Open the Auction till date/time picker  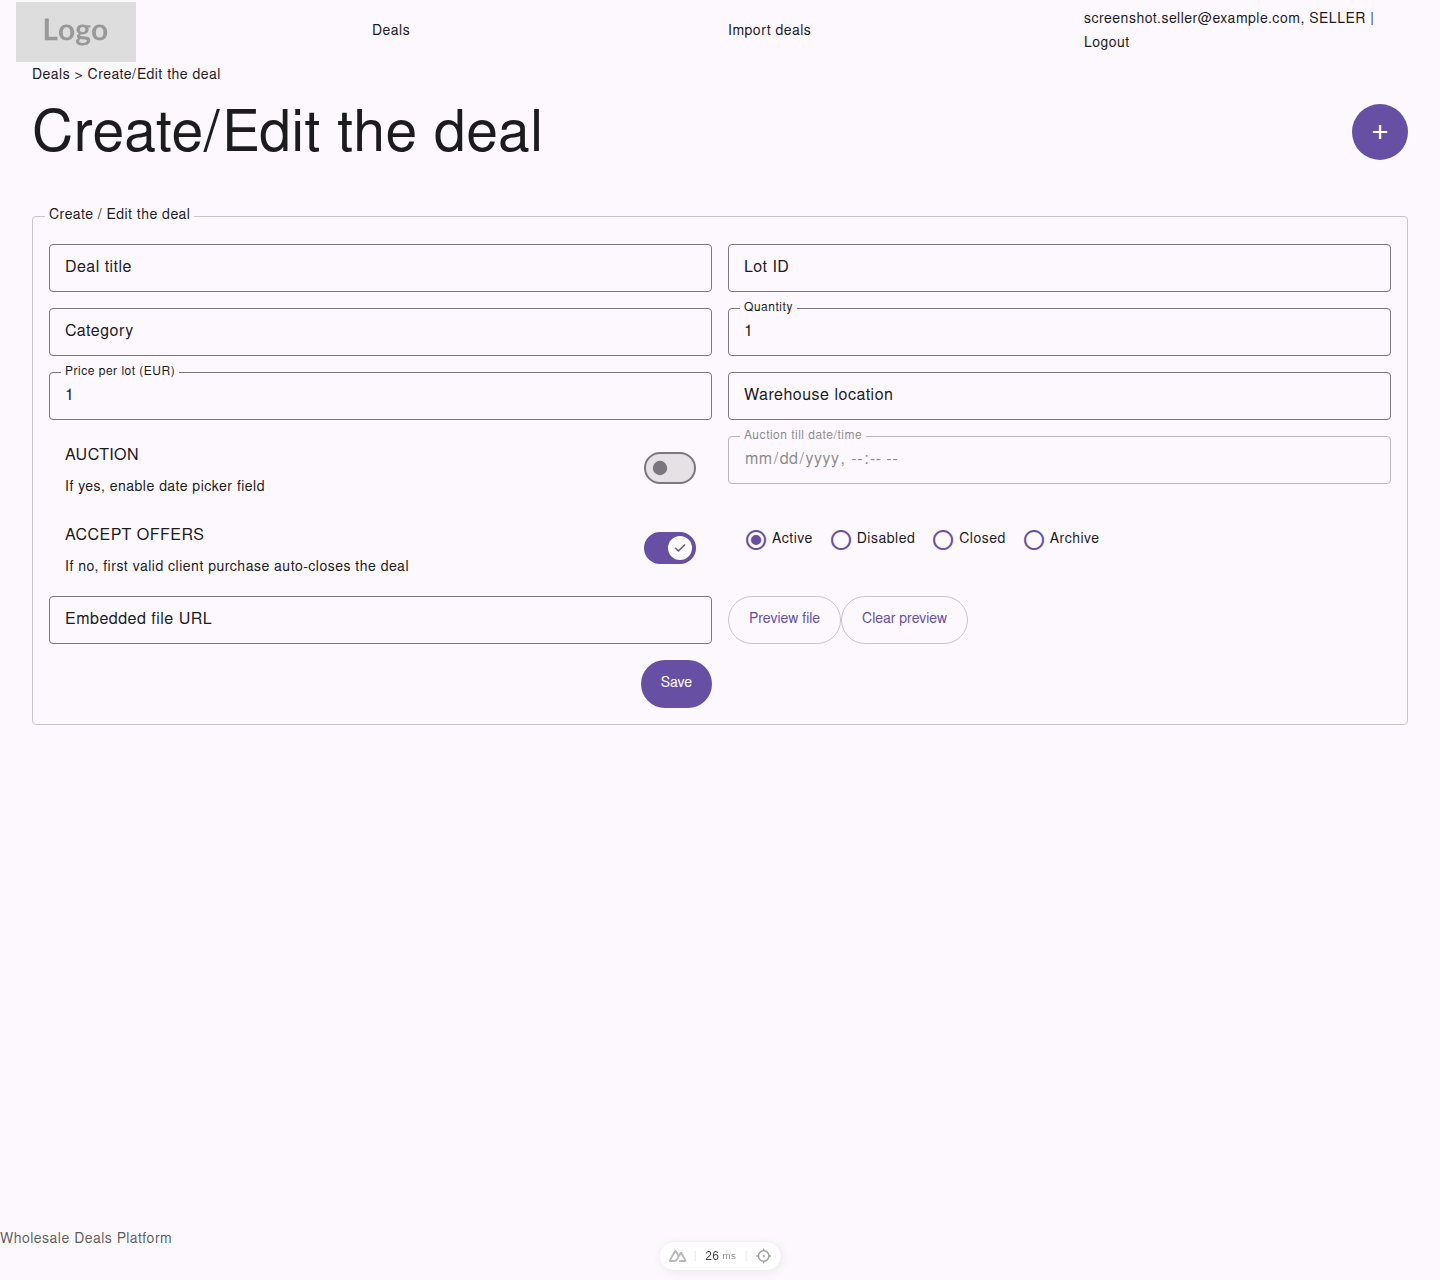click(x=1059, y=460)
